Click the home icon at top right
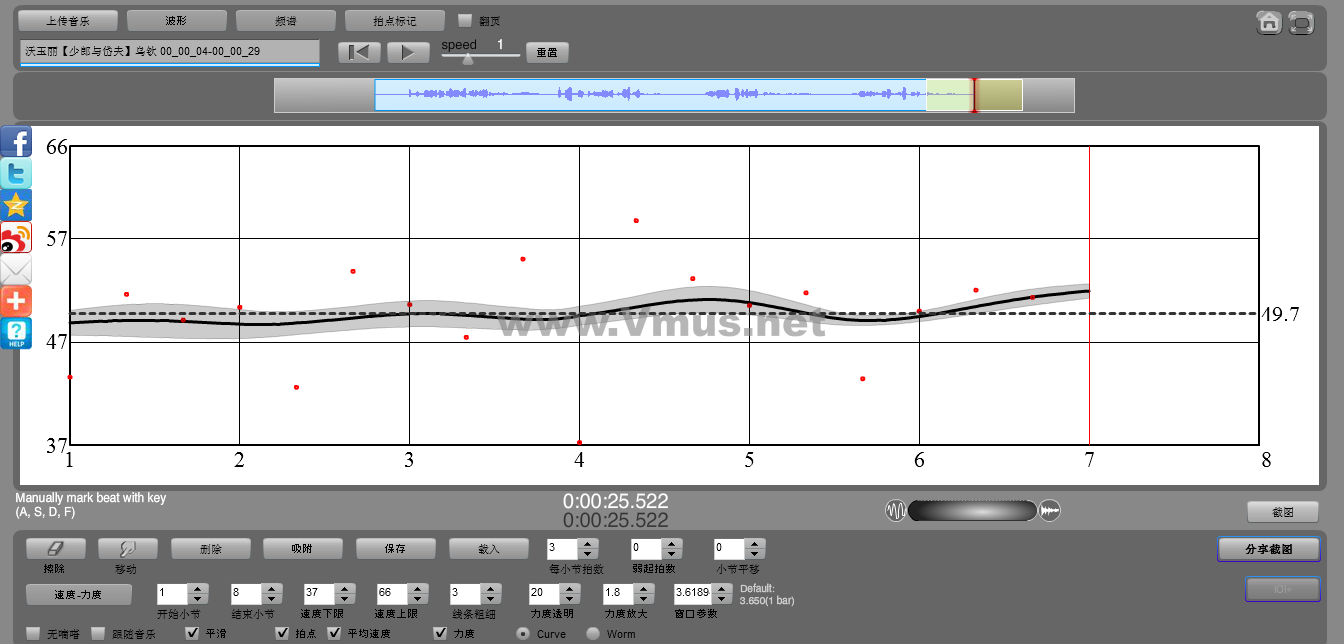 pyautogui.click(x=1269, y=22)
